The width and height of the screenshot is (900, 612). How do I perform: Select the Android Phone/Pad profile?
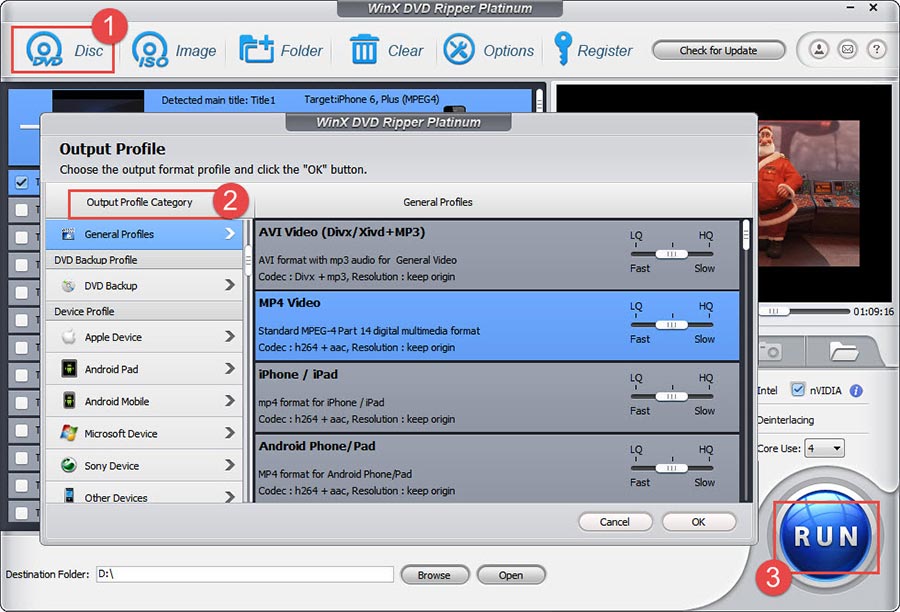click(497, 469)
